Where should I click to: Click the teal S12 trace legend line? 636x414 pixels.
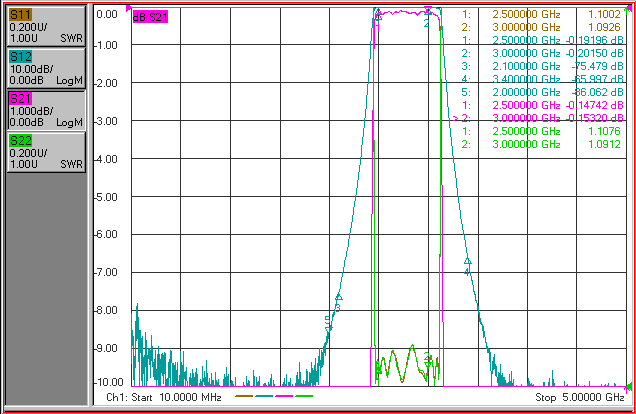pos(264,396)
